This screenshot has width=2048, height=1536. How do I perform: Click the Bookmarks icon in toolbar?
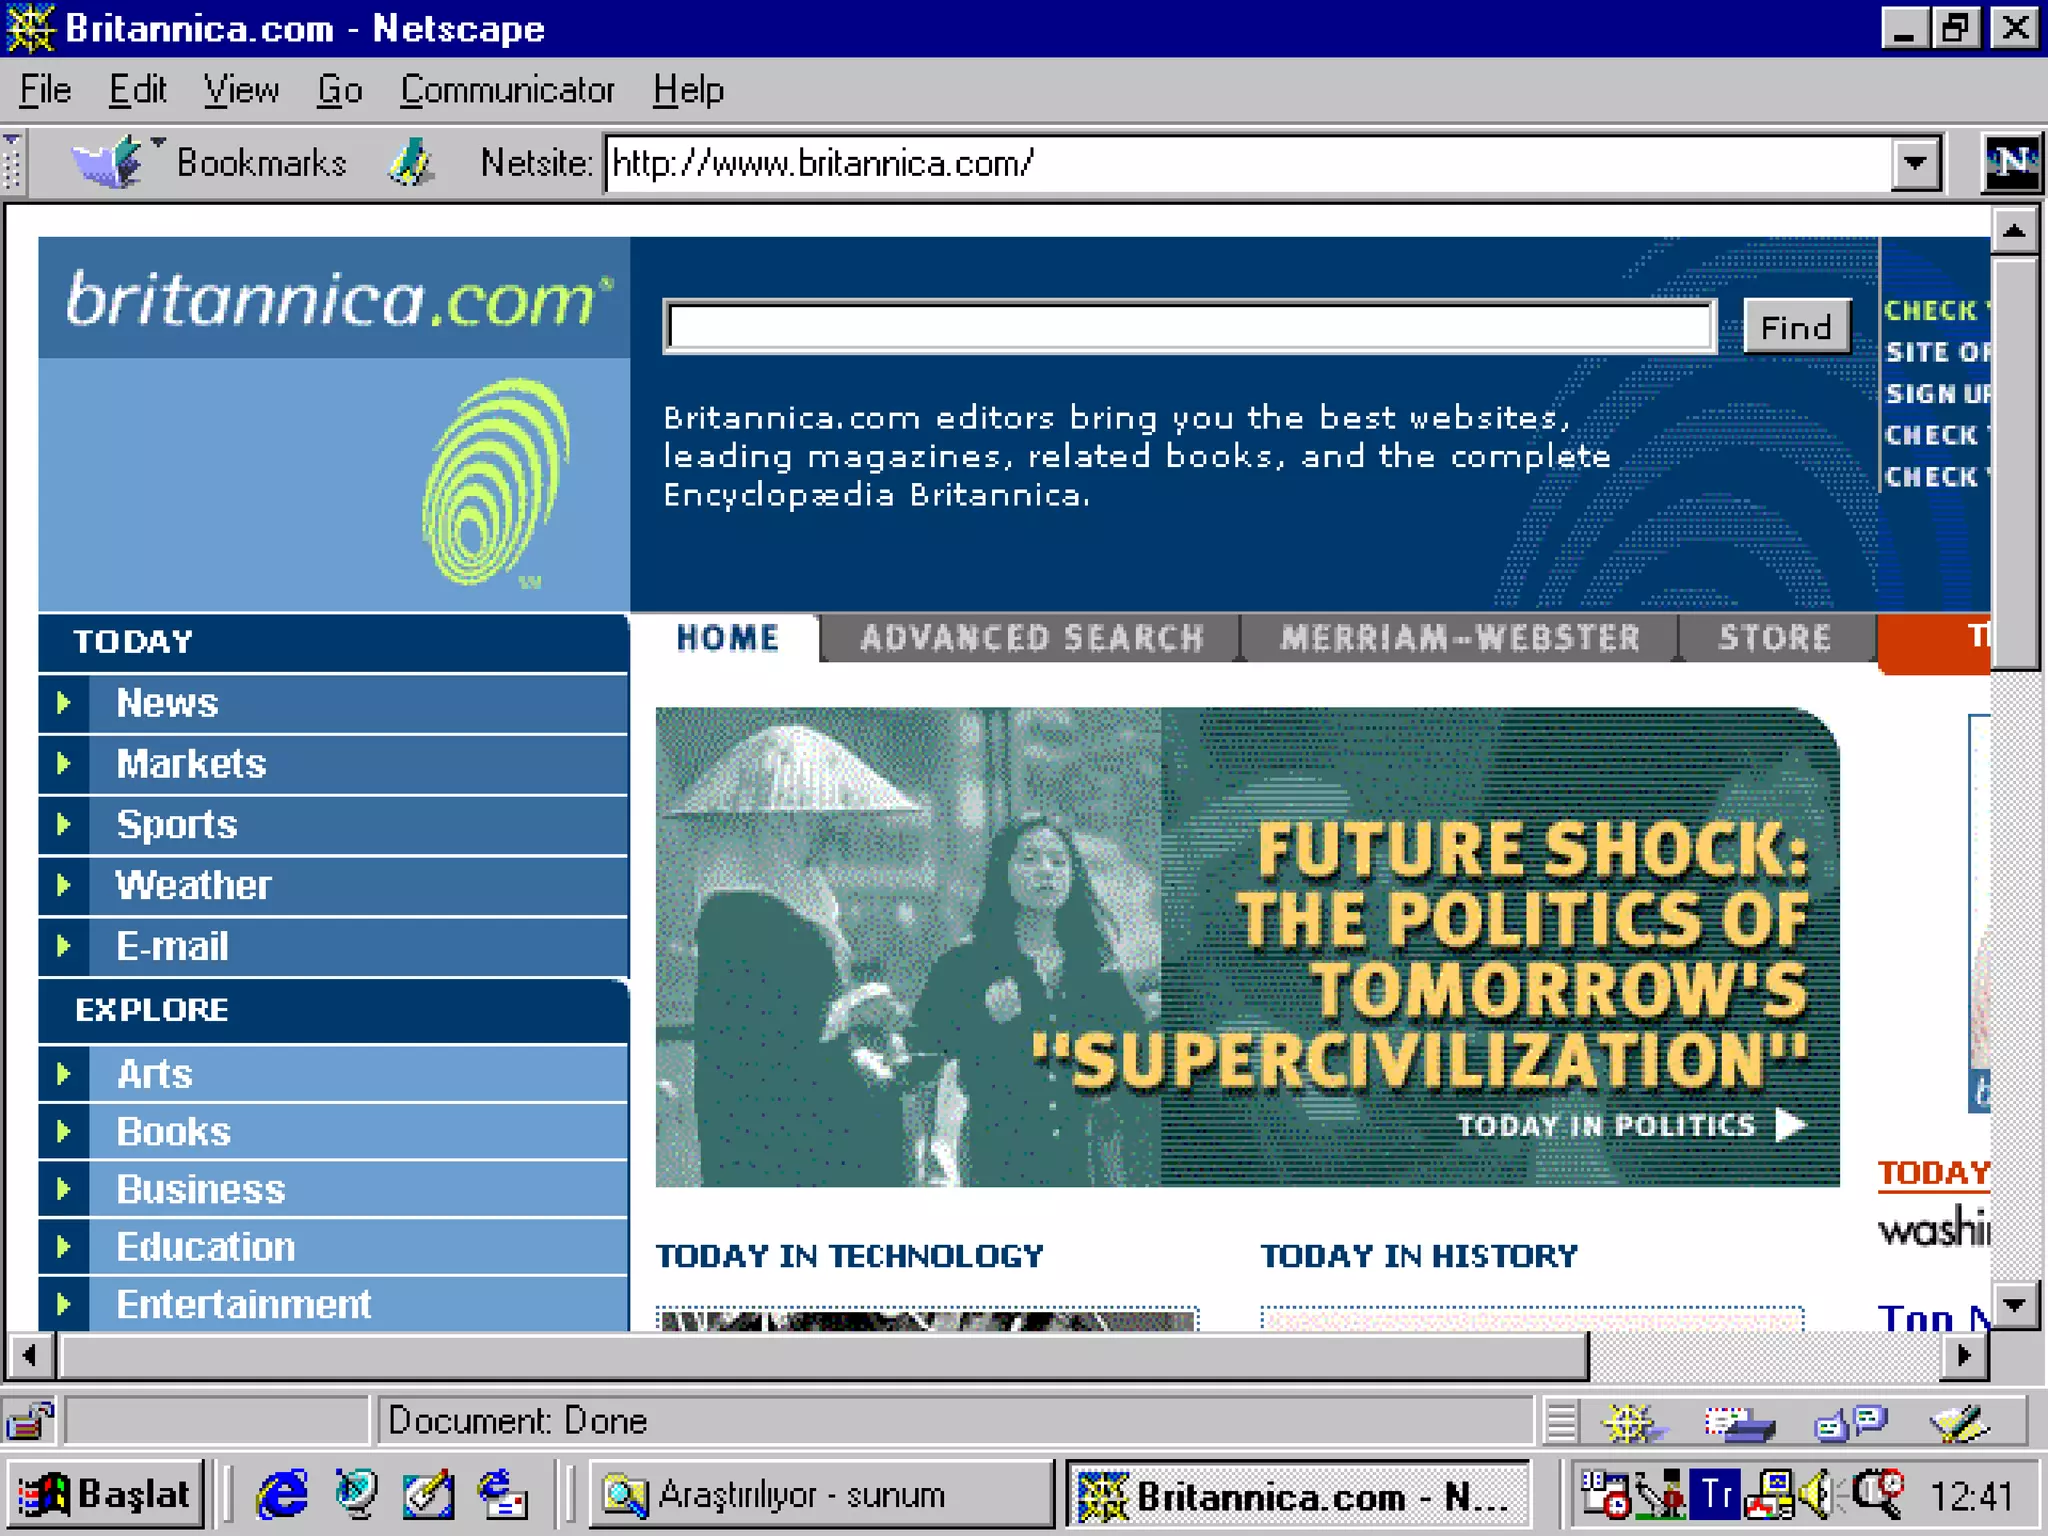click(108, 162)
